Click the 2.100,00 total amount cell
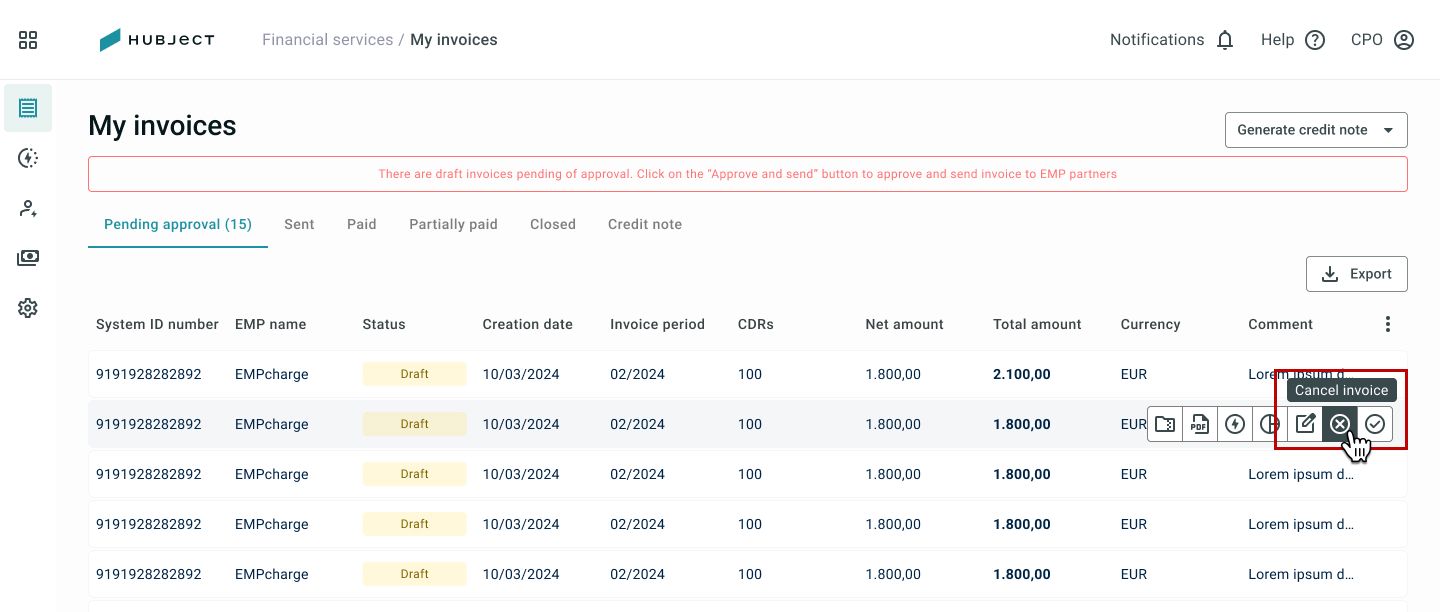This screenshot has width=1440, height=612. (x=1022, y=374)
